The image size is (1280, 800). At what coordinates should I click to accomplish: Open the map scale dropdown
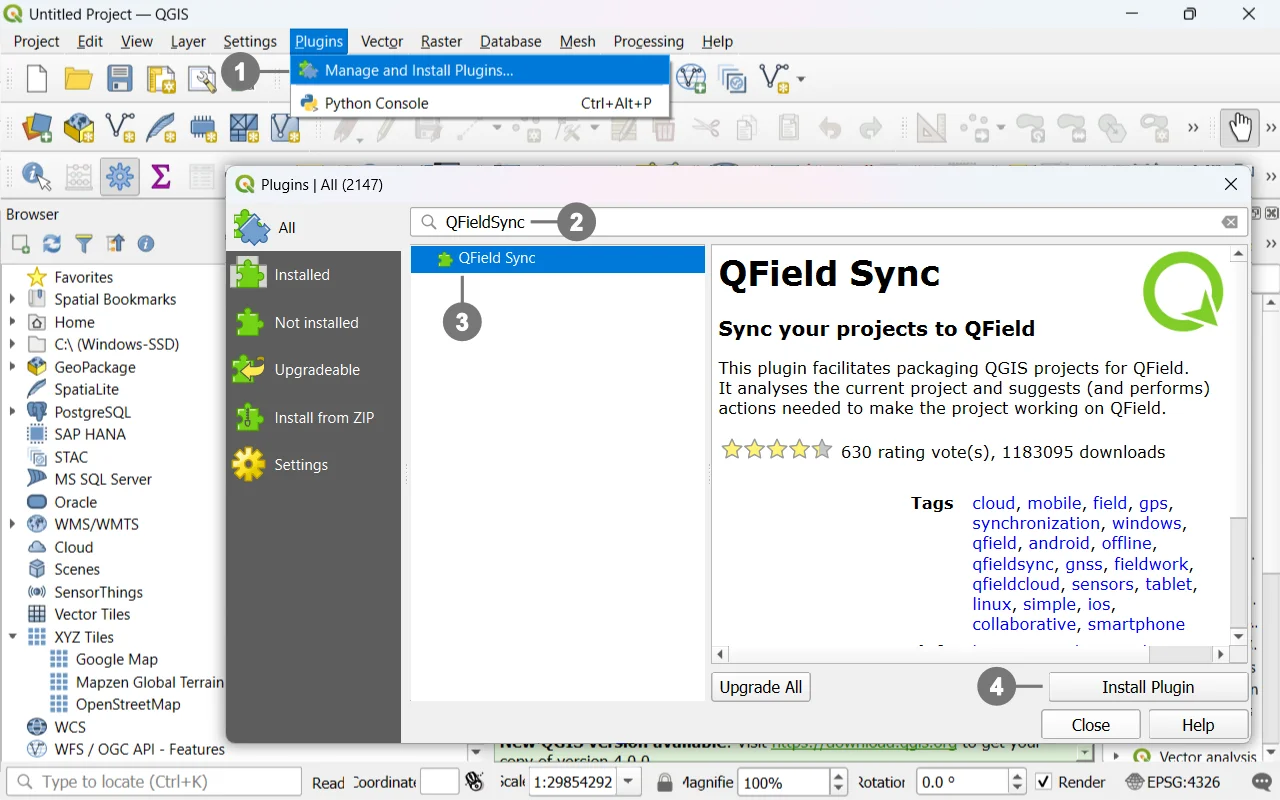click(x=627, y=782)
